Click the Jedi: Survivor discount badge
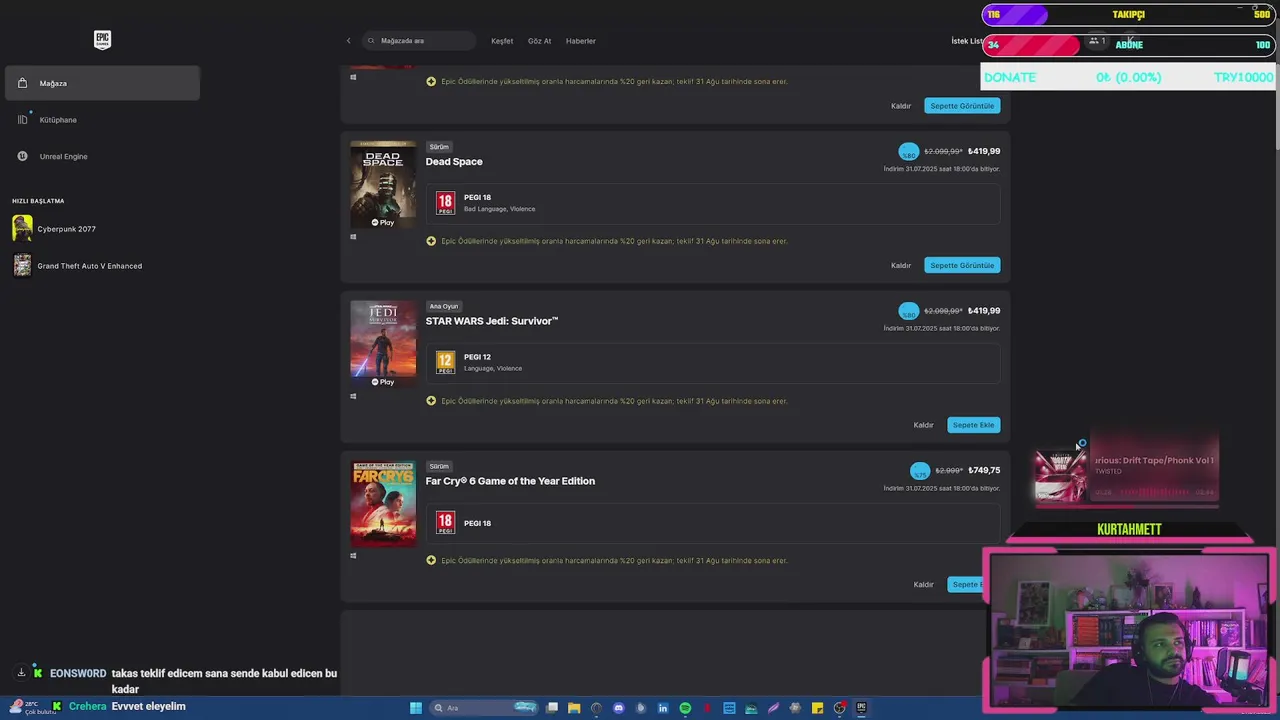The width and height of the screenshot is (1280, 720). click(x=908, y=312)
